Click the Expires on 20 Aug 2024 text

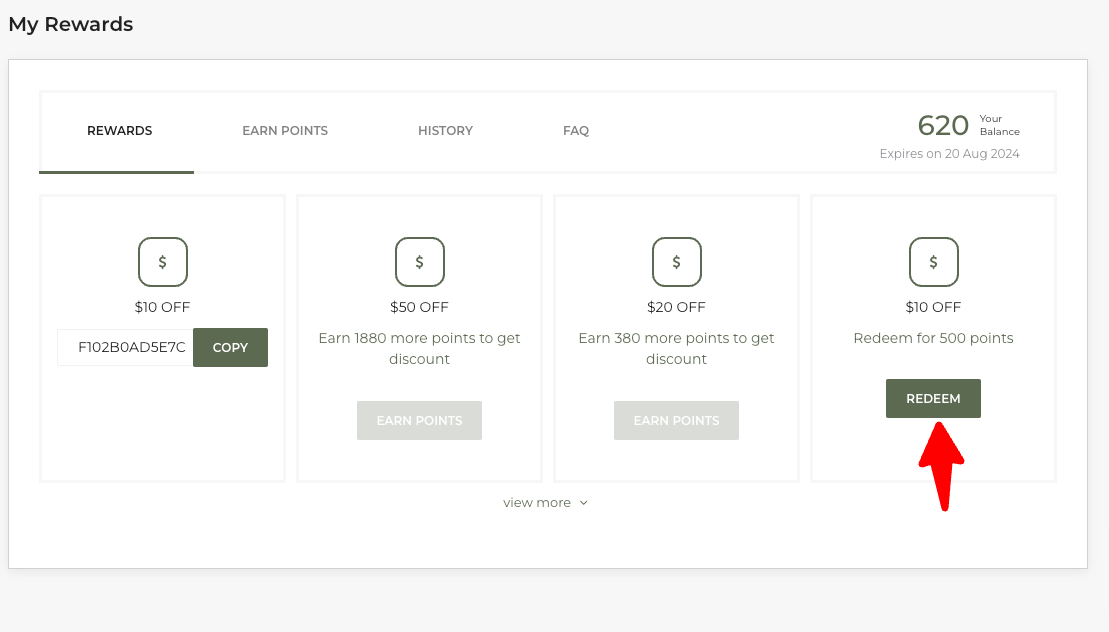tap(949, 153)
